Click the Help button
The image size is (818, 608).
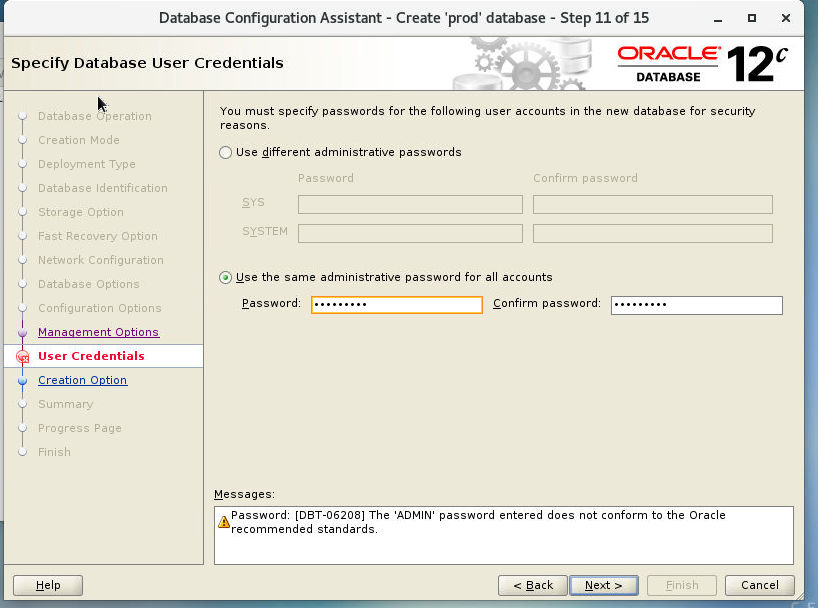[x=48, y=585]
